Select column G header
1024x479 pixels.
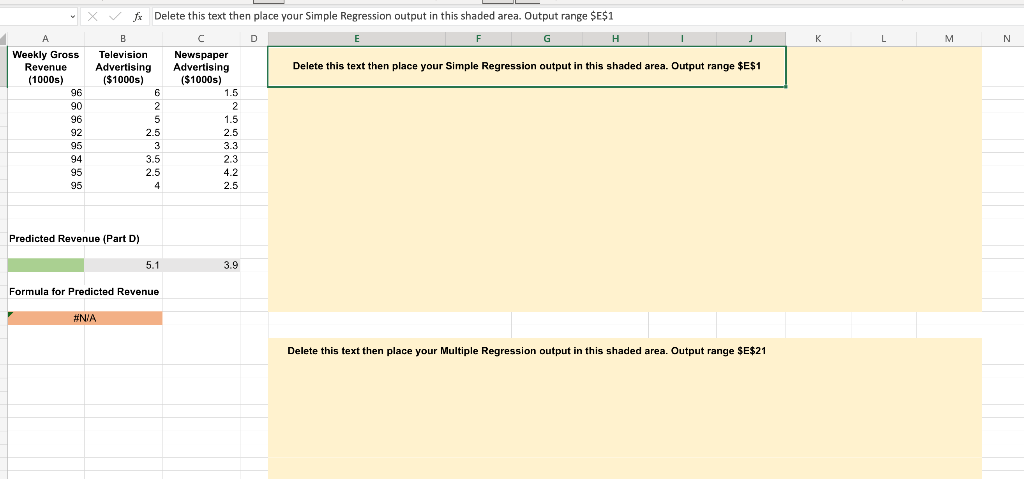pos(547,39)
